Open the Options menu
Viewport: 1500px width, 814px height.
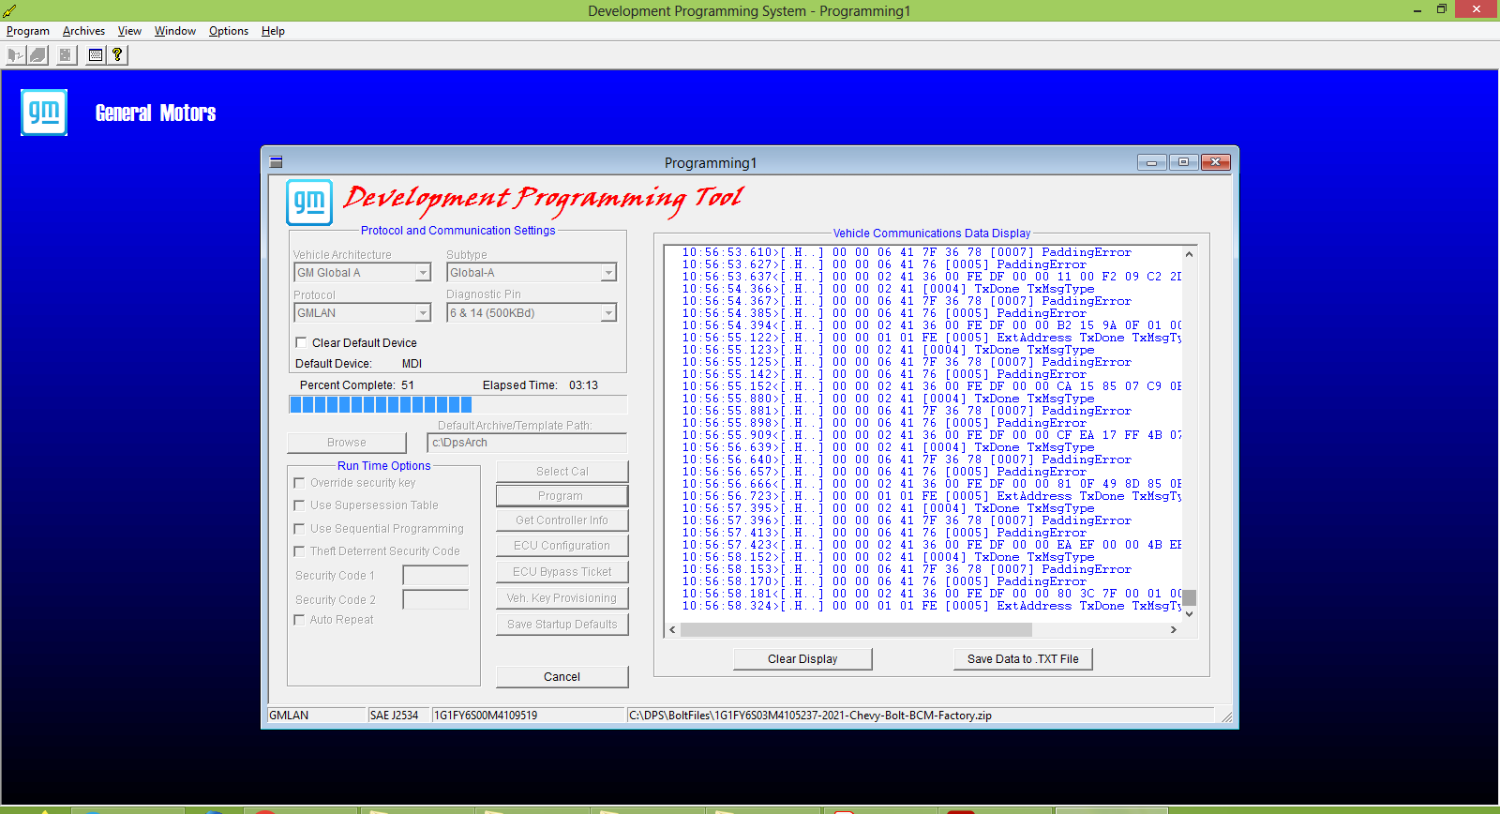[x=228, y=31]
